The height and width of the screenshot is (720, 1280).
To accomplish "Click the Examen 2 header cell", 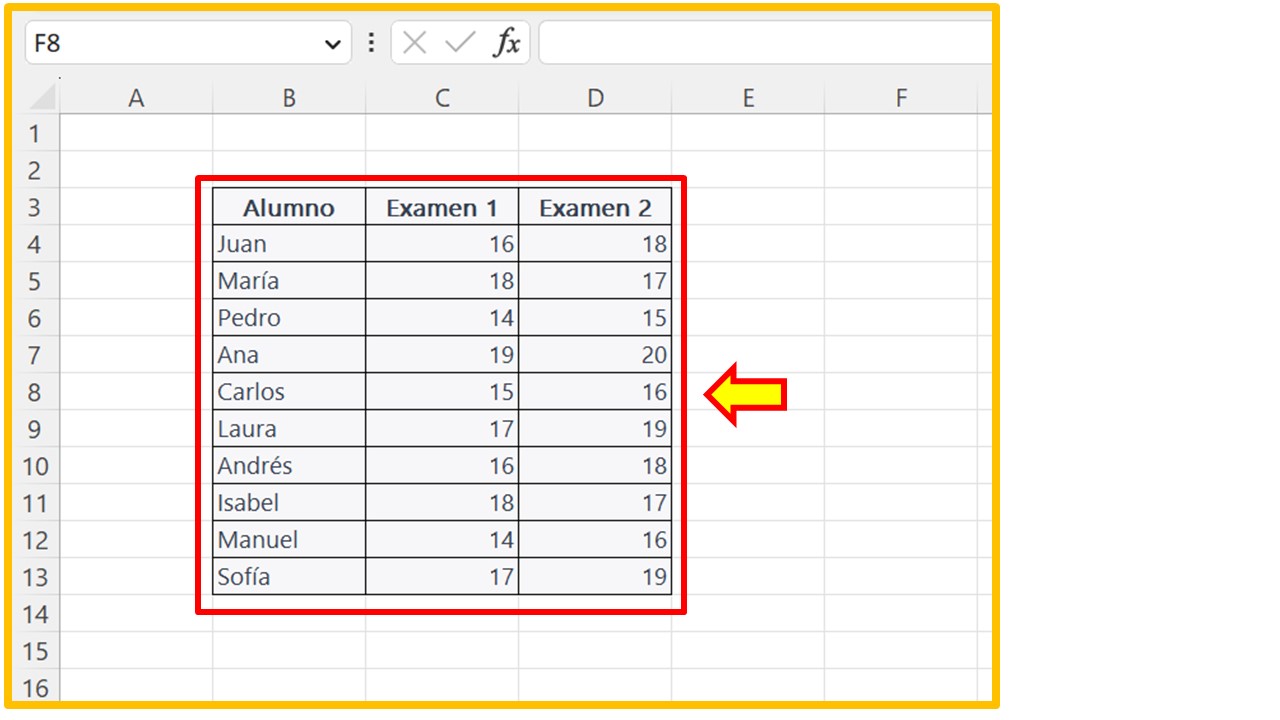I will [x=596, y=207].
